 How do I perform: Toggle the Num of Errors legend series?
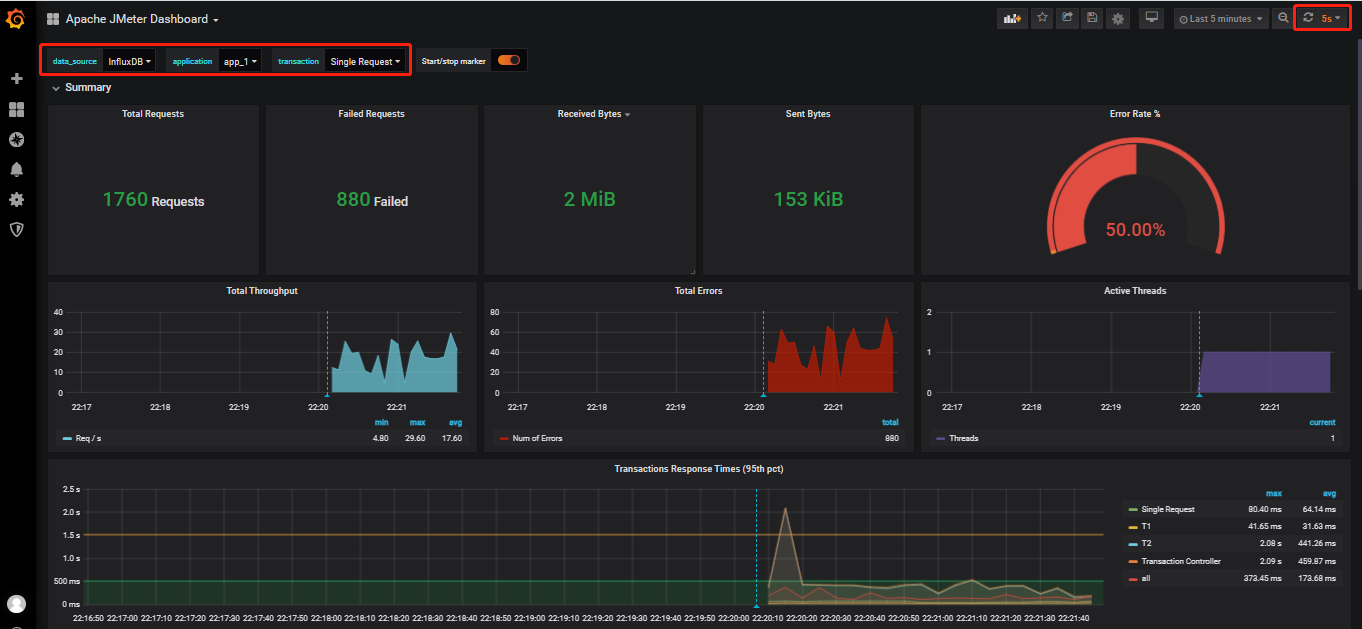coord(537,438)
